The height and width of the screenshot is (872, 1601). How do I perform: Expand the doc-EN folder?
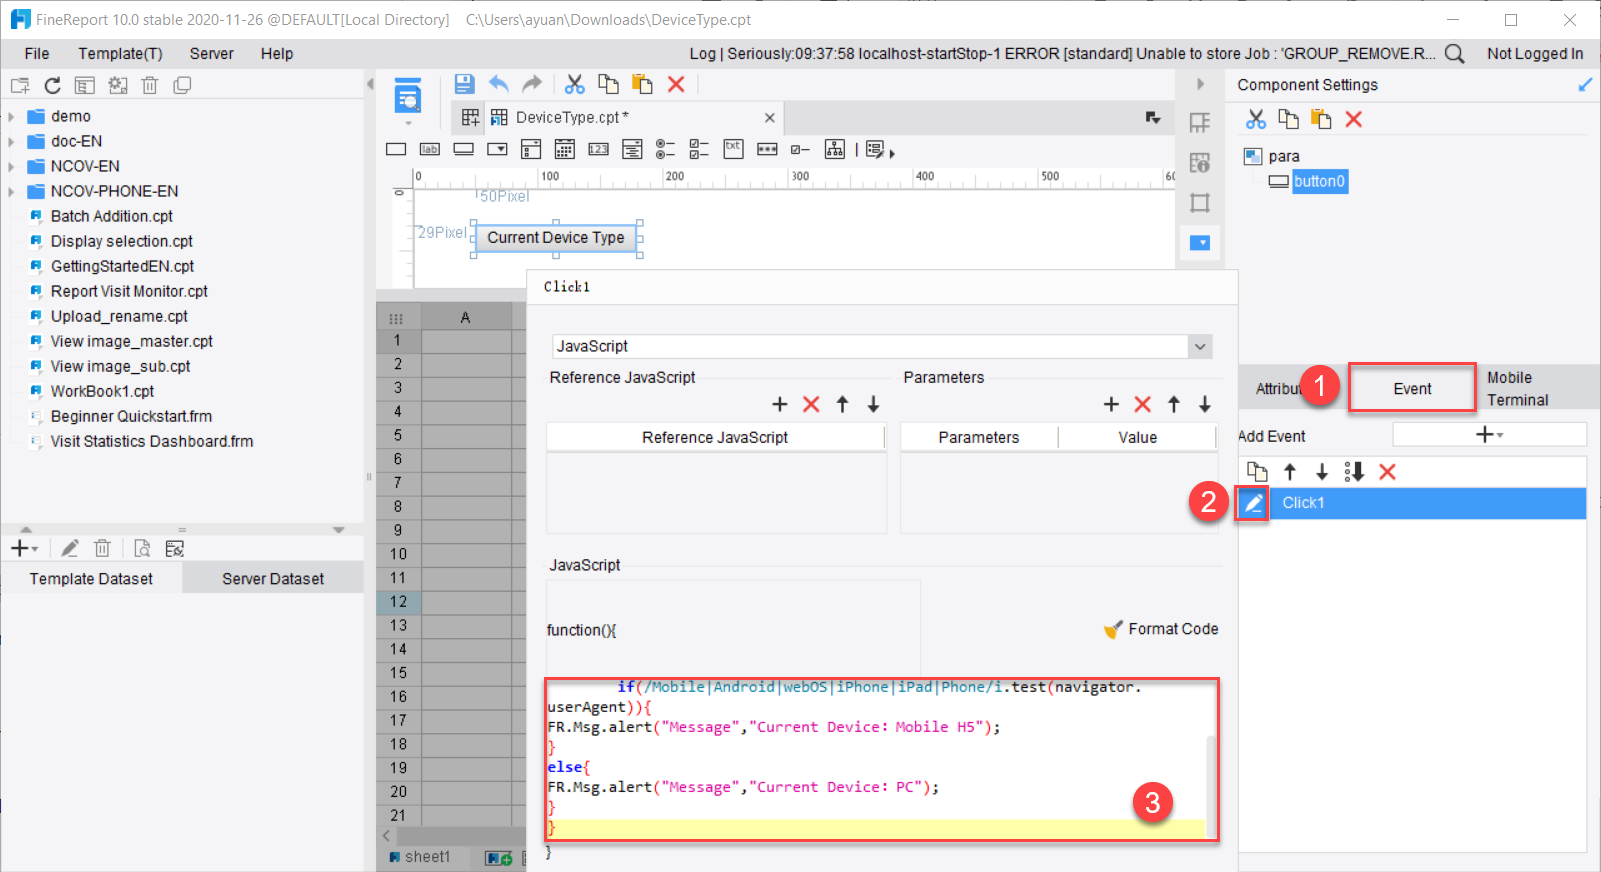point(11,142)
